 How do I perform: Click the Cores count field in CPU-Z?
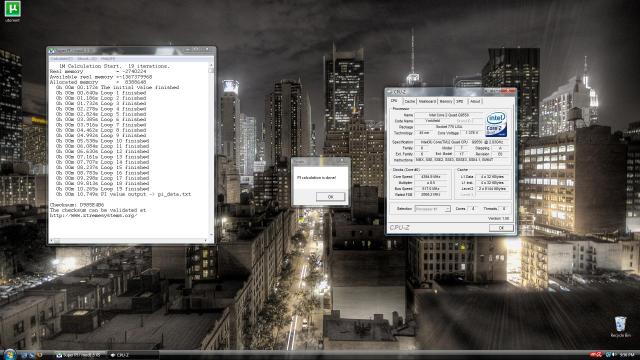pyautogui.click(x=473, y=209)
